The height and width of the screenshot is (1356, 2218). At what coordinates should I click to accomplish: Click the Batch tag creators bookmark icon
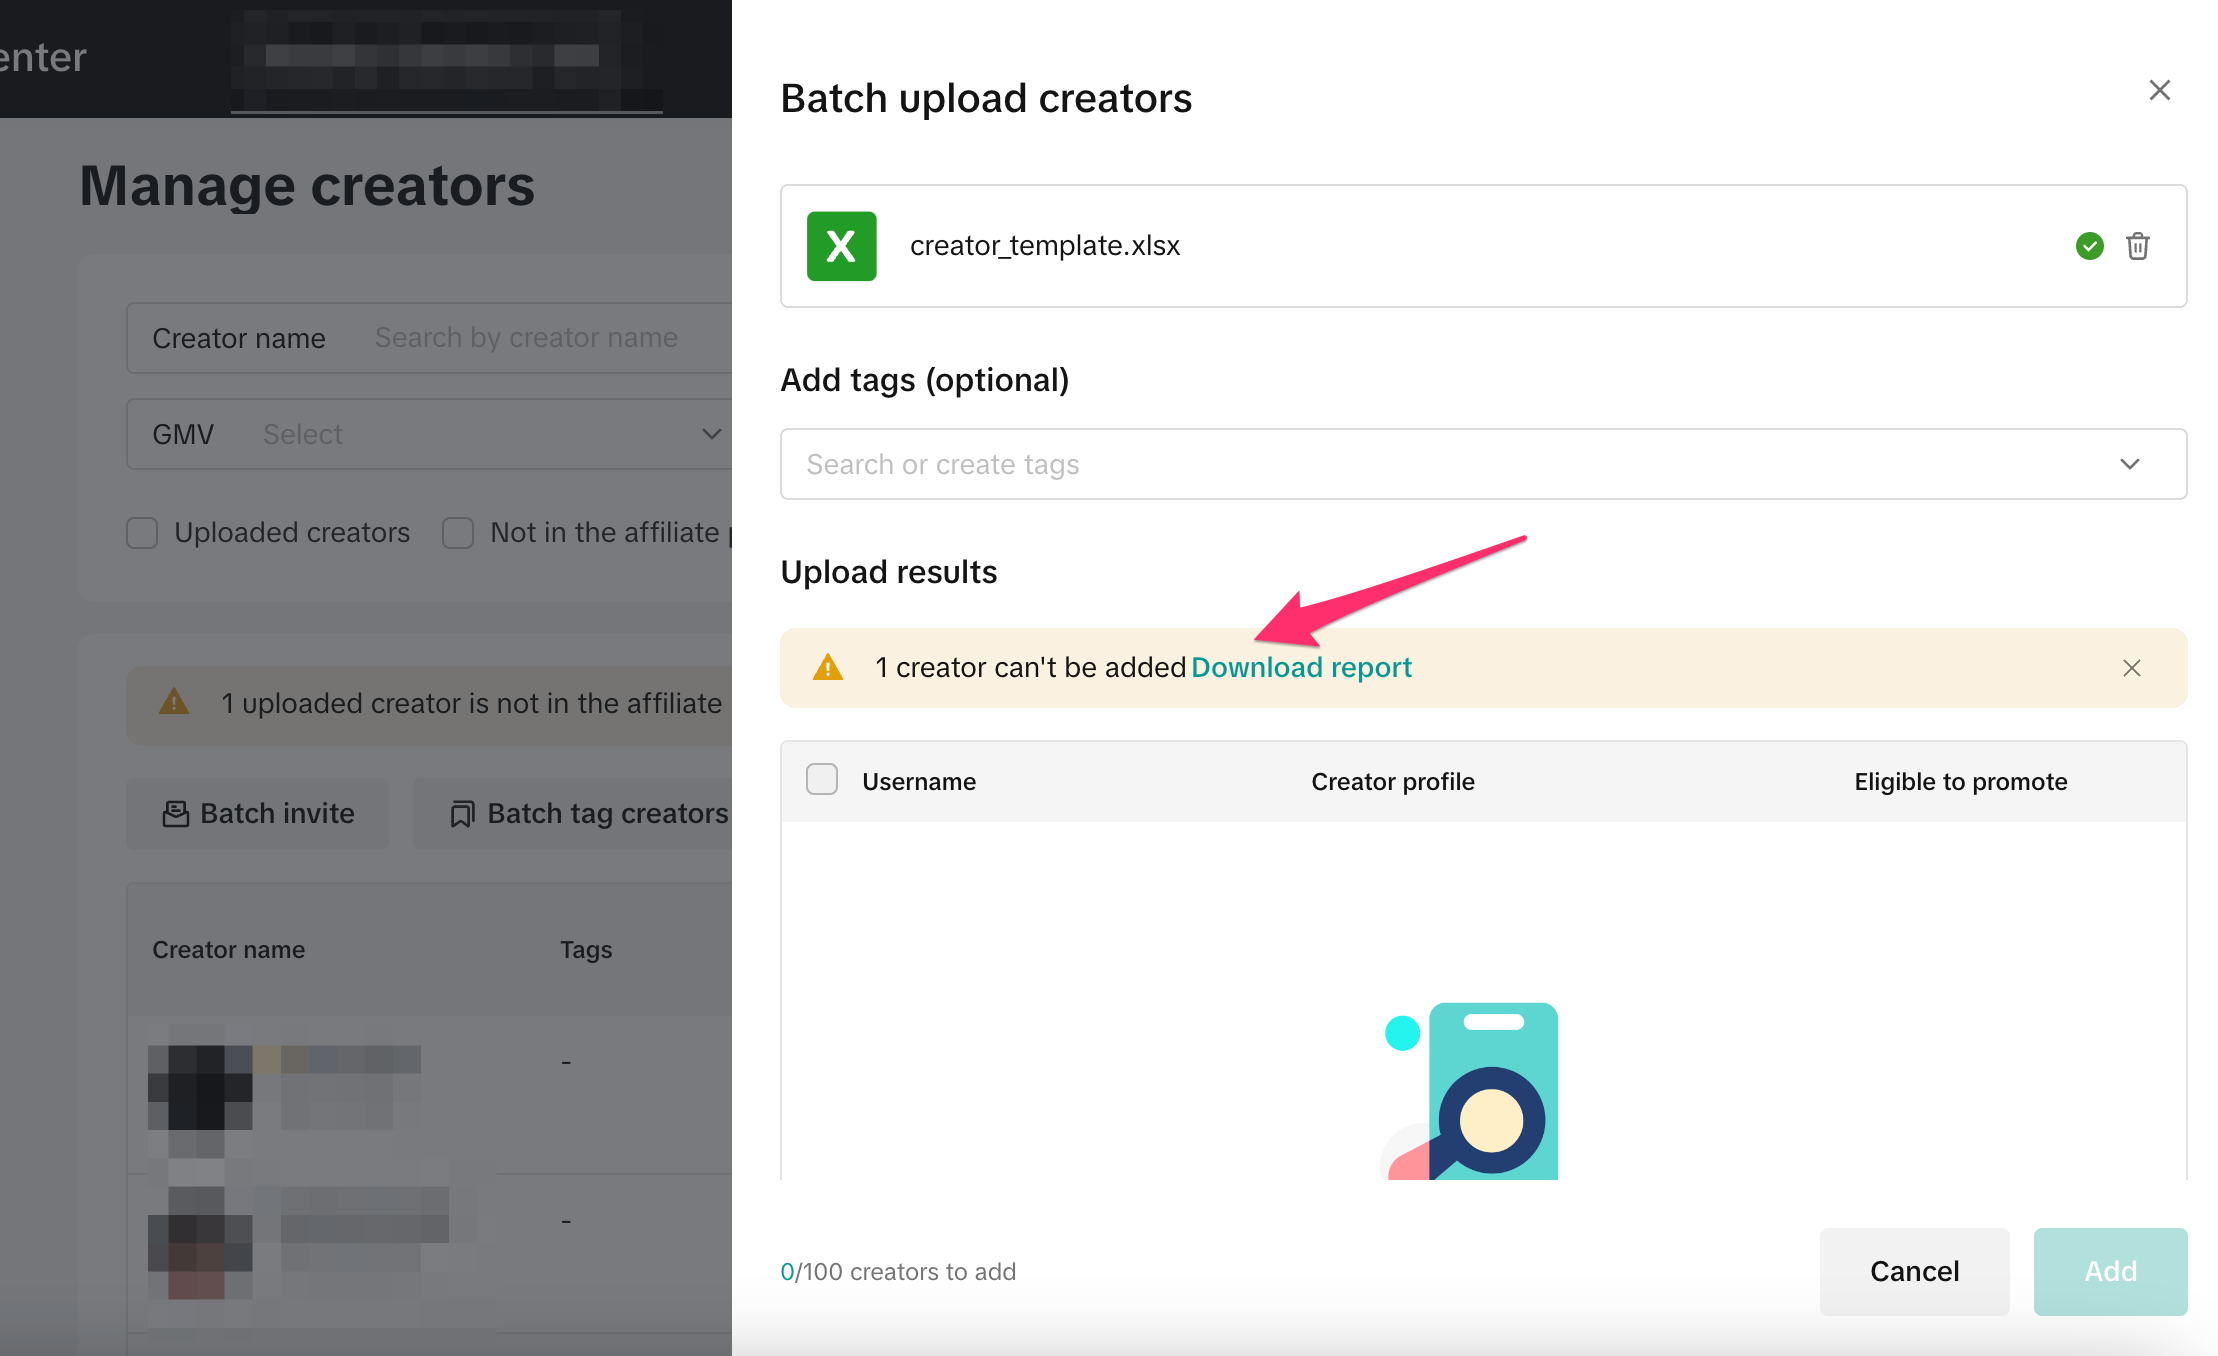coord(462,814)
